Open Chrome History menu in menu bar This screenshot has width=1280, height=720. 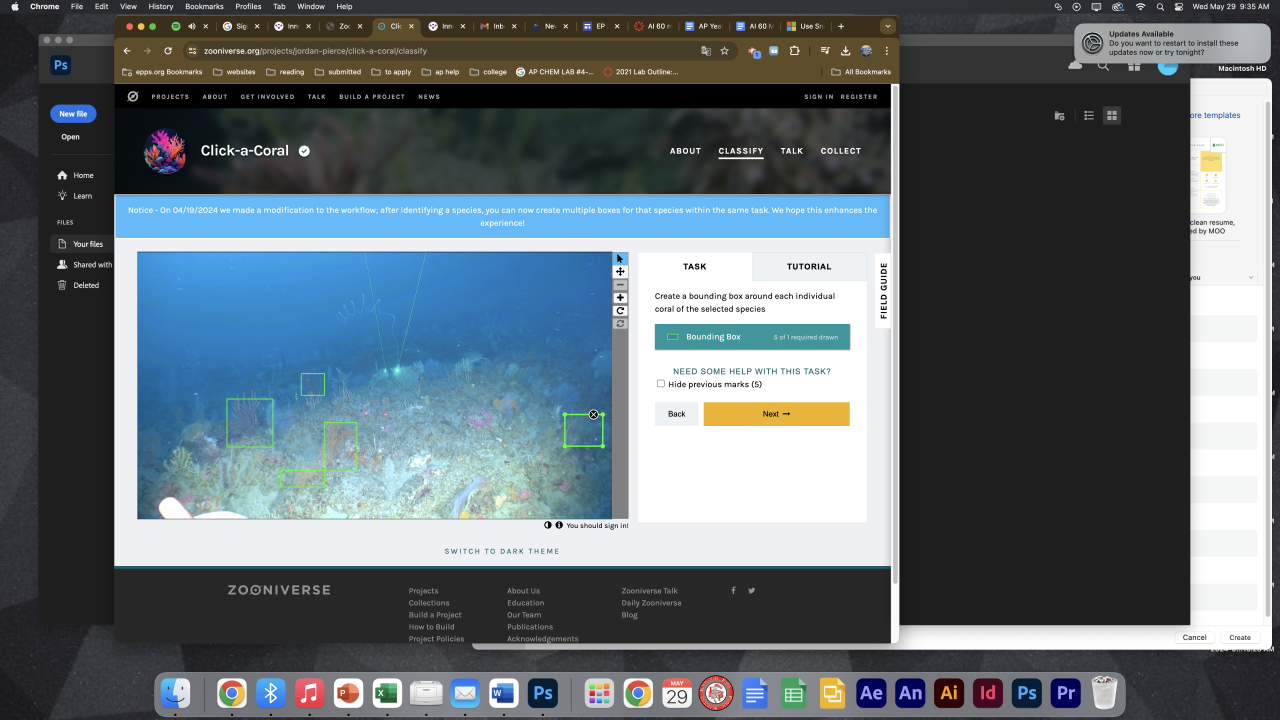[x=160, y=6]
